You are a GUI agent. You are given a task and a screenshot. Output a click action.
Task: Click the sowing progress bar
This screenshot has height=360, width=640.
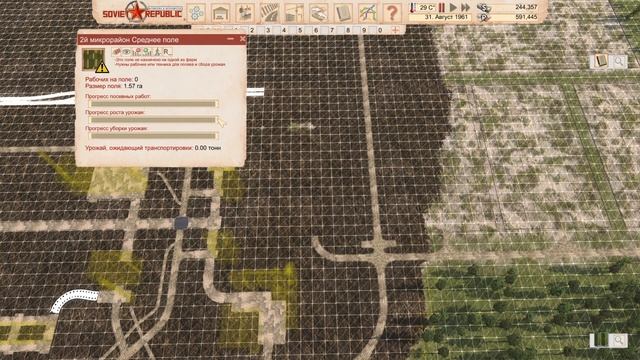[153, 104]
